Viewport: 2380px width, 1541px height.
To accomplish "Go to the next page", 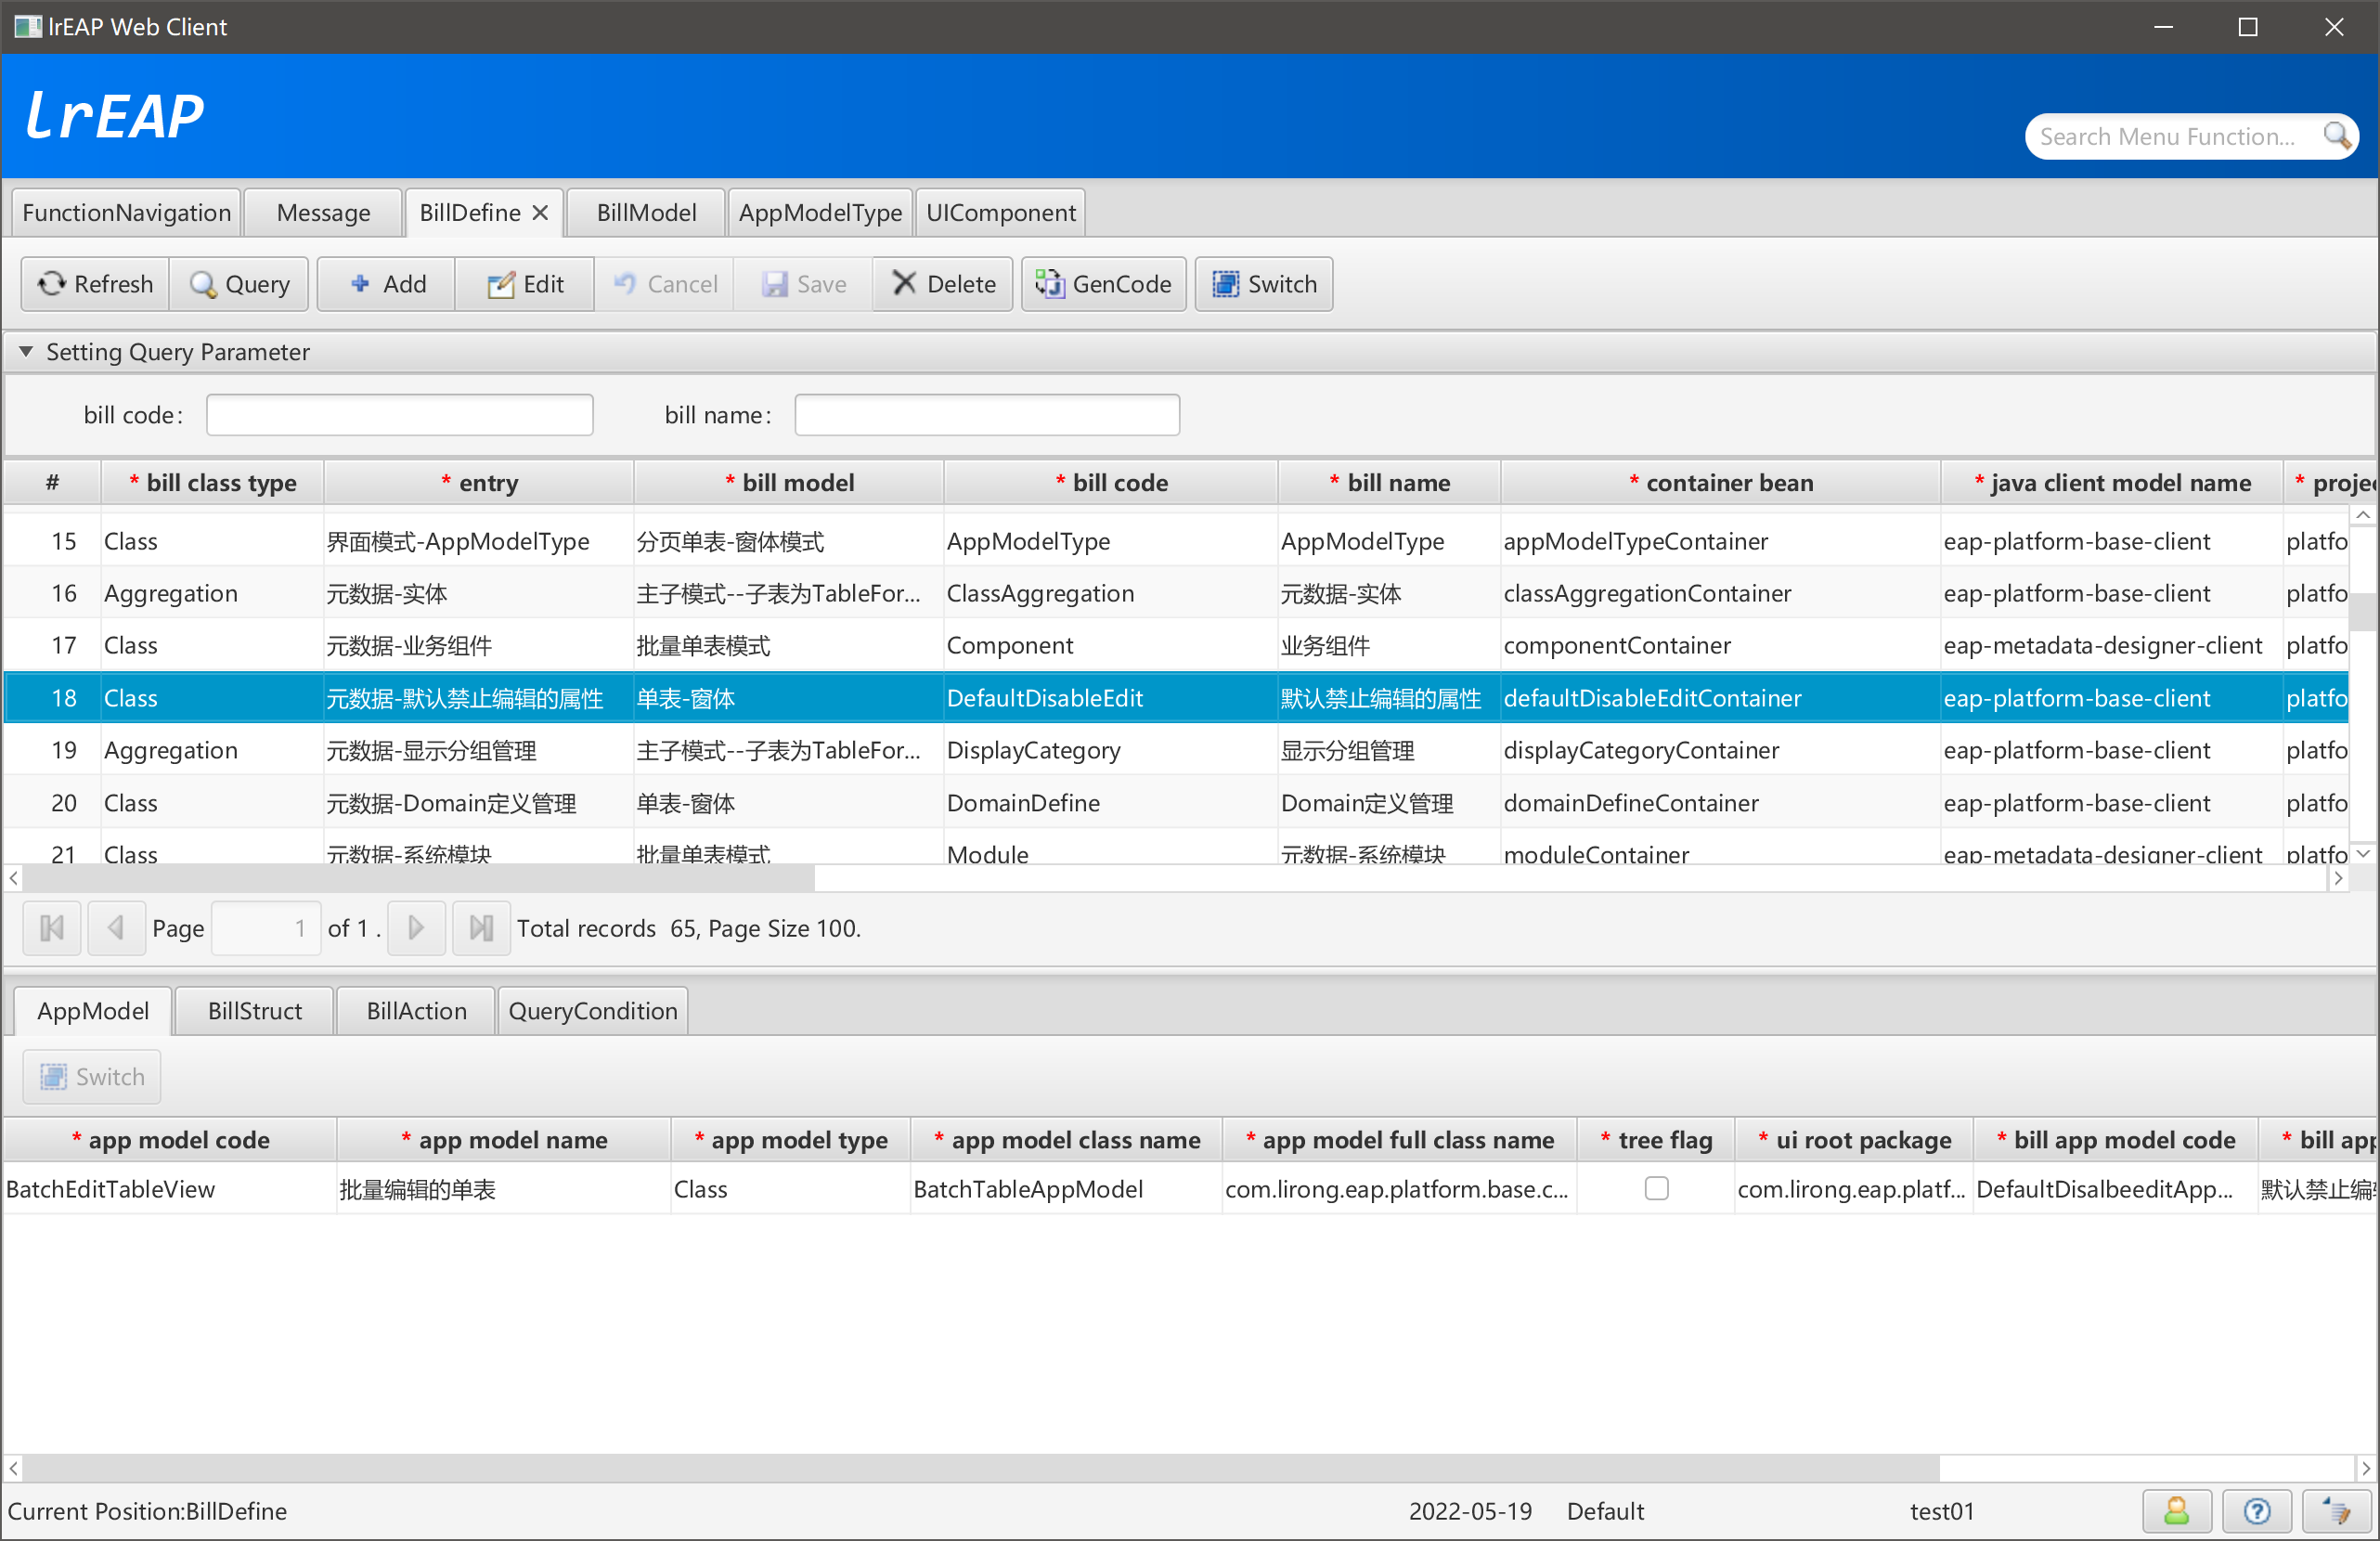I will pos(416,929).
